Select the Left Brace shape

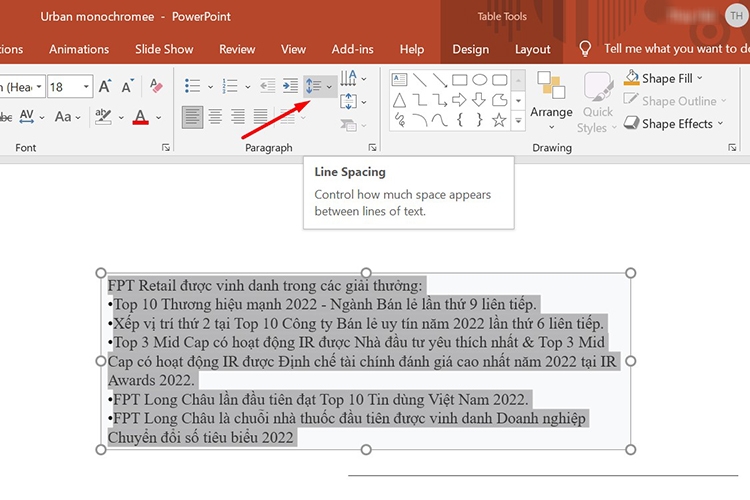click(x=460, y=120)
